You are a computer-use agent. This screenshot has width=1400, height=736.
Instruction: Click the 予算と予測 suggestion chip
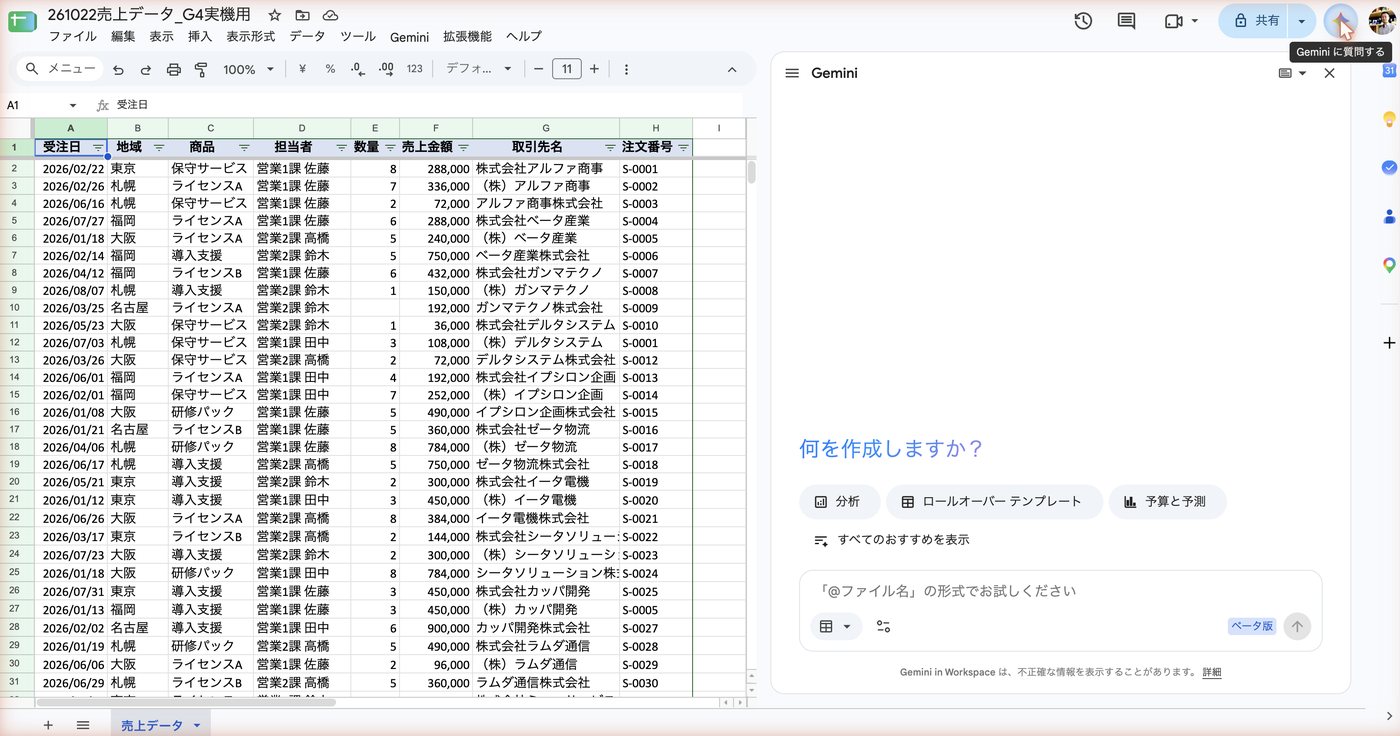click(x=1167, y=502)
